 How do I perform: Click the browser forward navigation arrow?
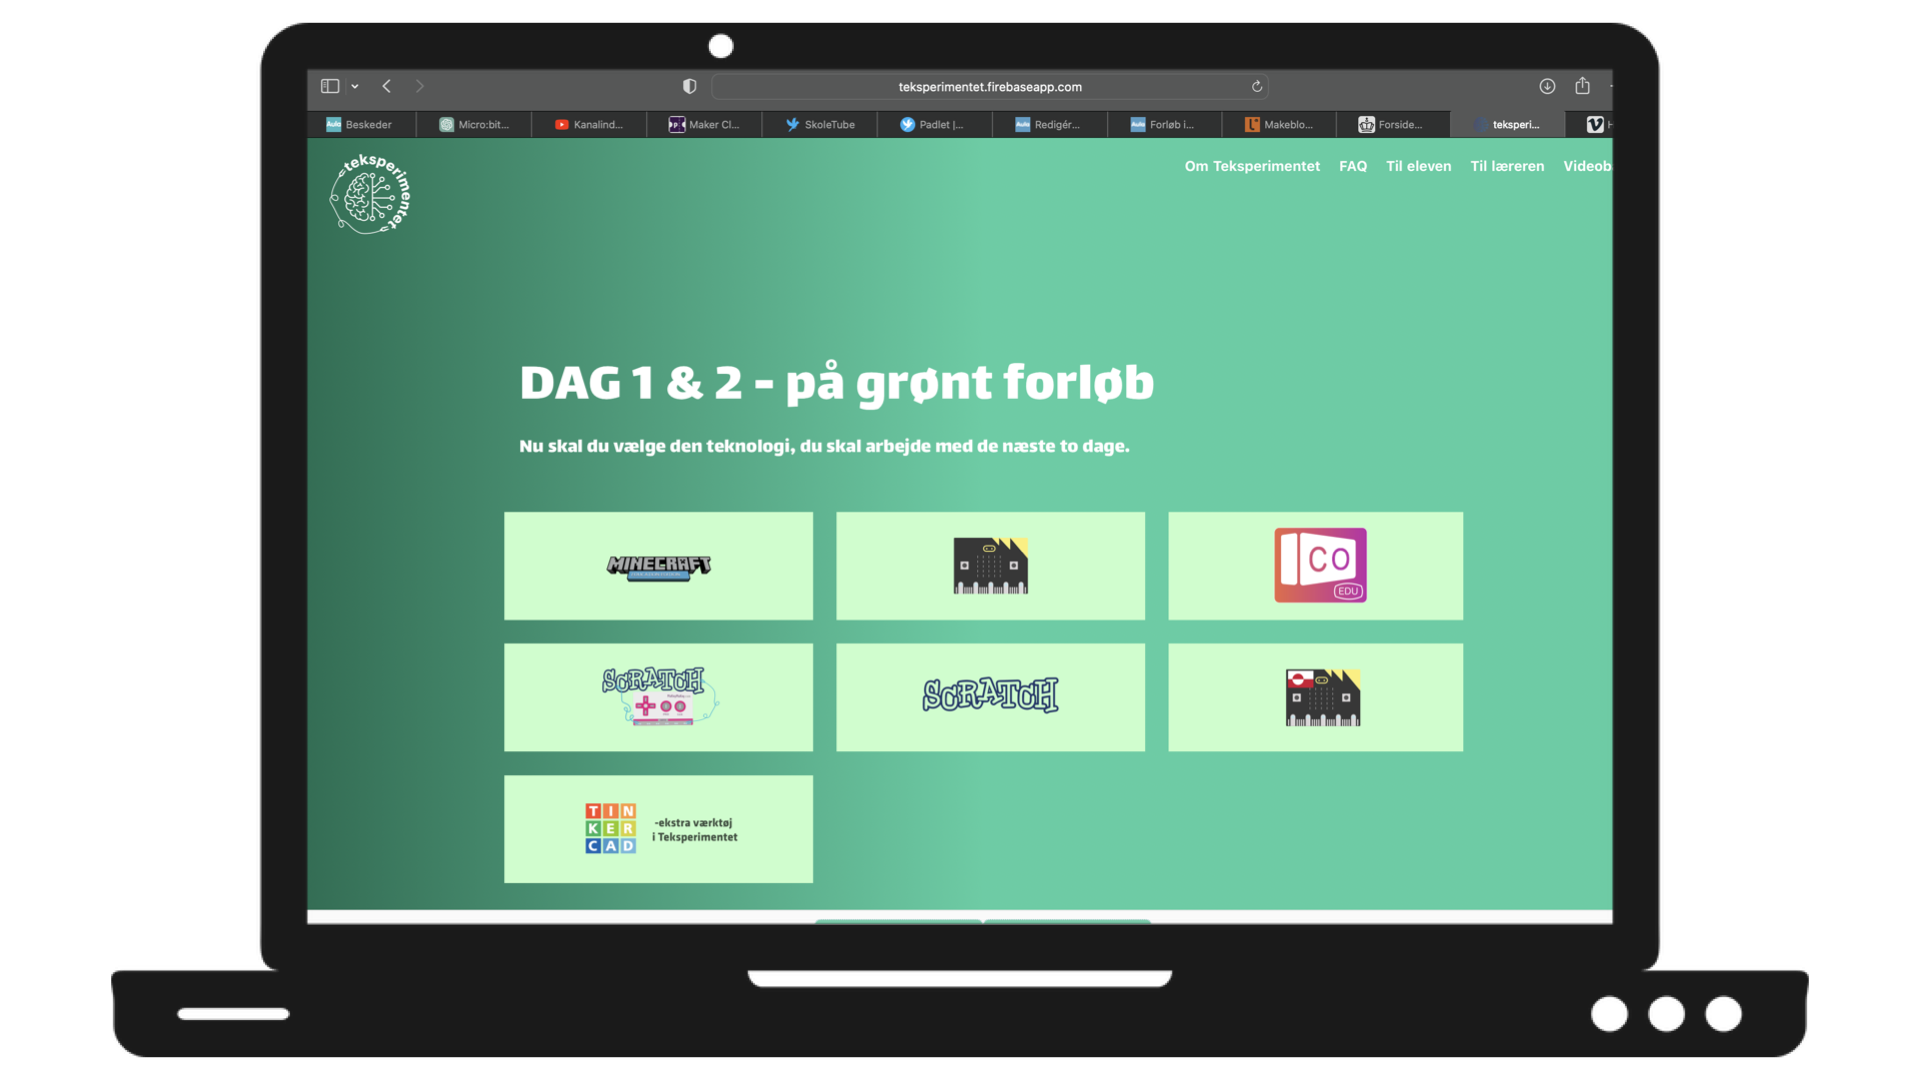pos(419,86)
